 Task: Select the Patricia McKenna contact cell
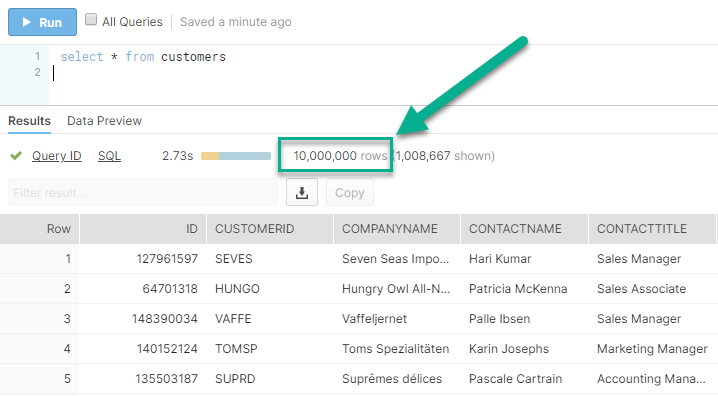[524, 289]
